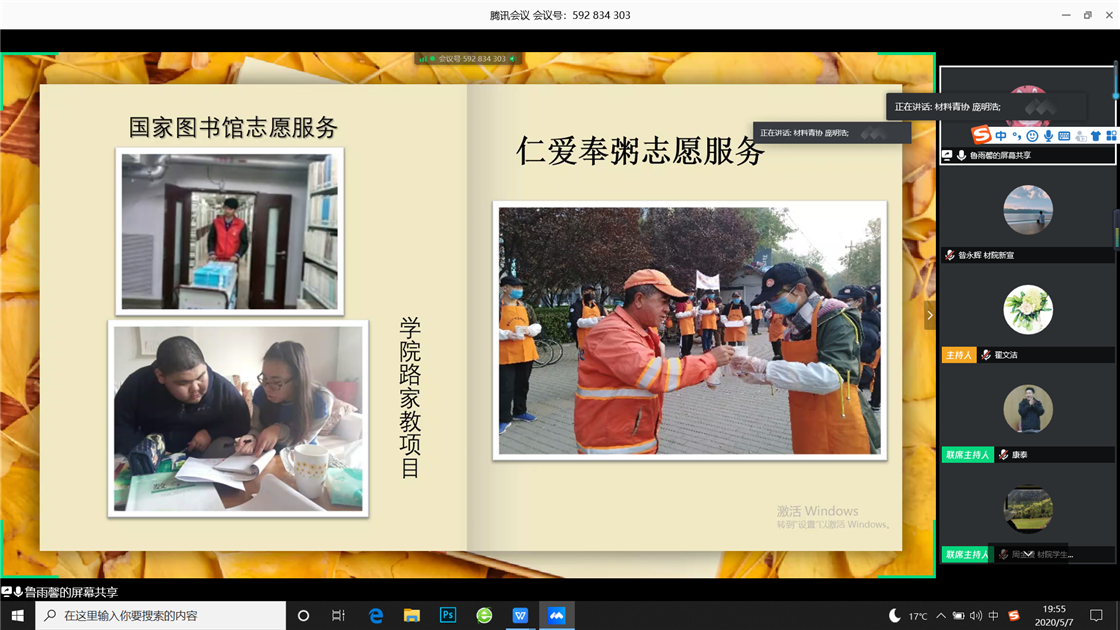Screen dimensions: 1120x630
Task: Show hidden system tray icons
Action: [941, 616]
